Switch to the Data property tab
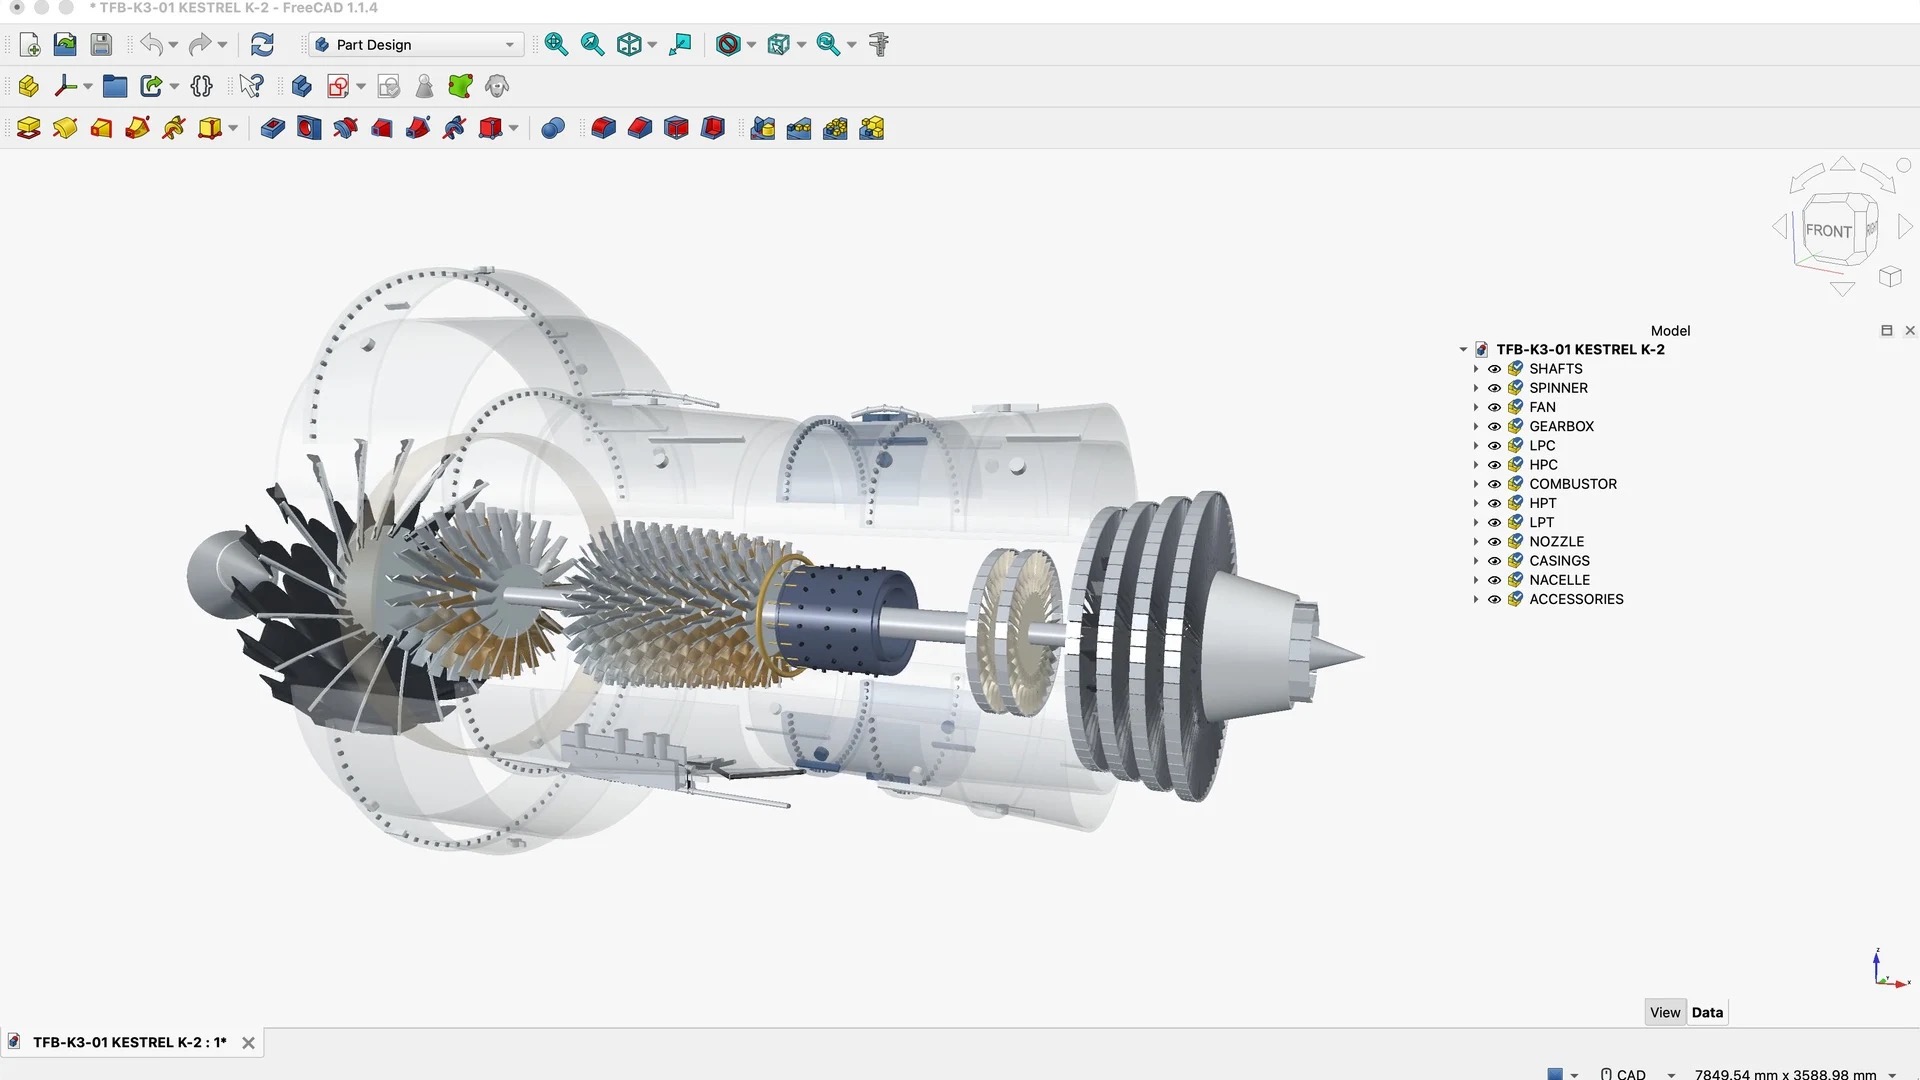The height and width of the screenshot is (1080, 1920). (x=1707, y=1013)
